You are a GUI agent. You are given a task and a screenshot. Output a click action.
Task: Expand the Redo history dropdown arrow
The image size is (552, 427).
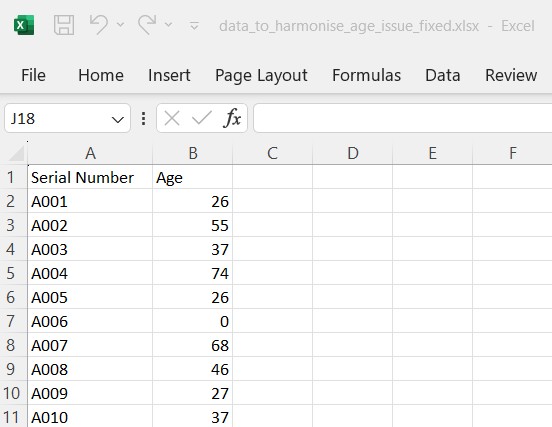pyautogui.click(x=169, y=25)
